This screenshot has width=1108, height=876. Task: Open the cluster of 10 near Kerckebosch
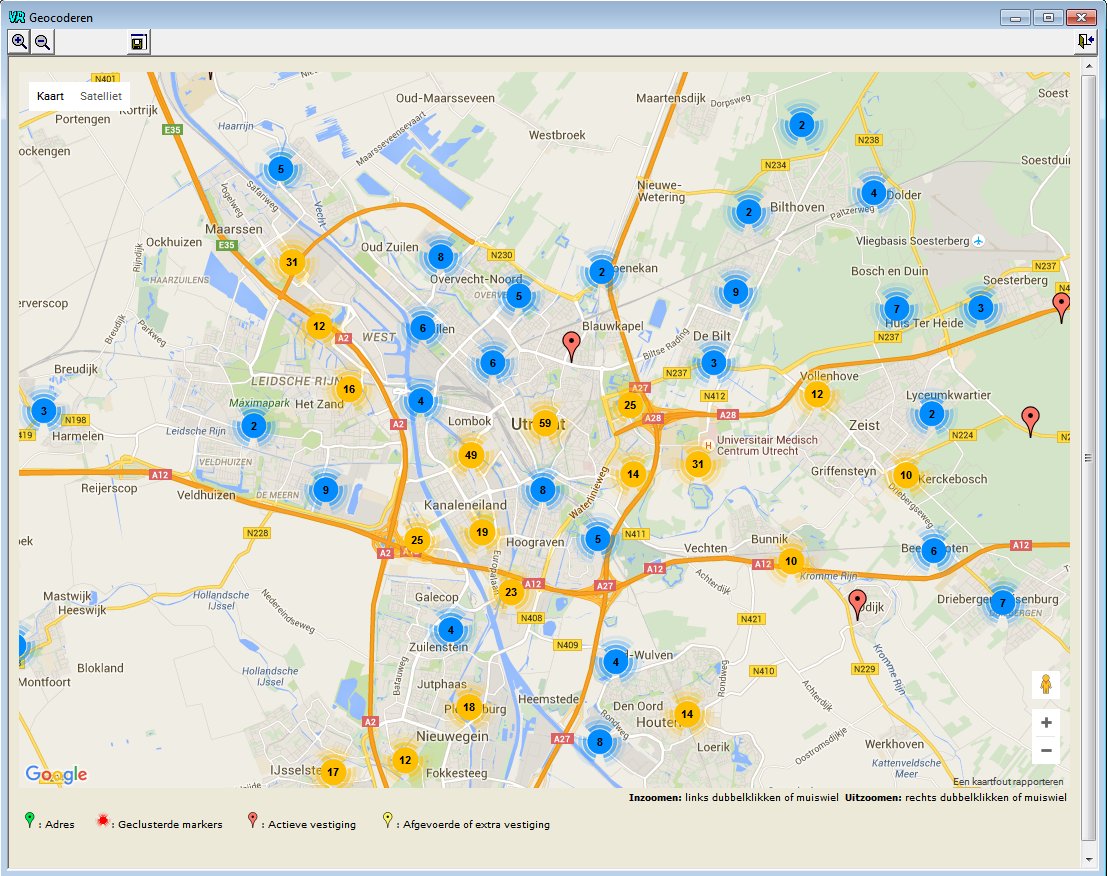[x=906, y=475]
